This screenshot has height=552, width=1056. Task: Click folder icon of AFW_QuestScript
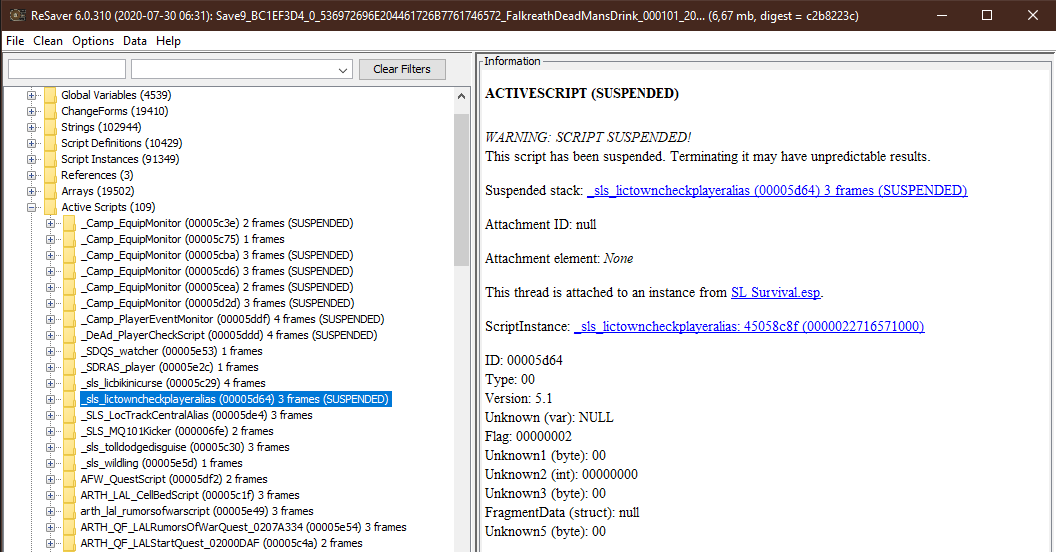69,480
